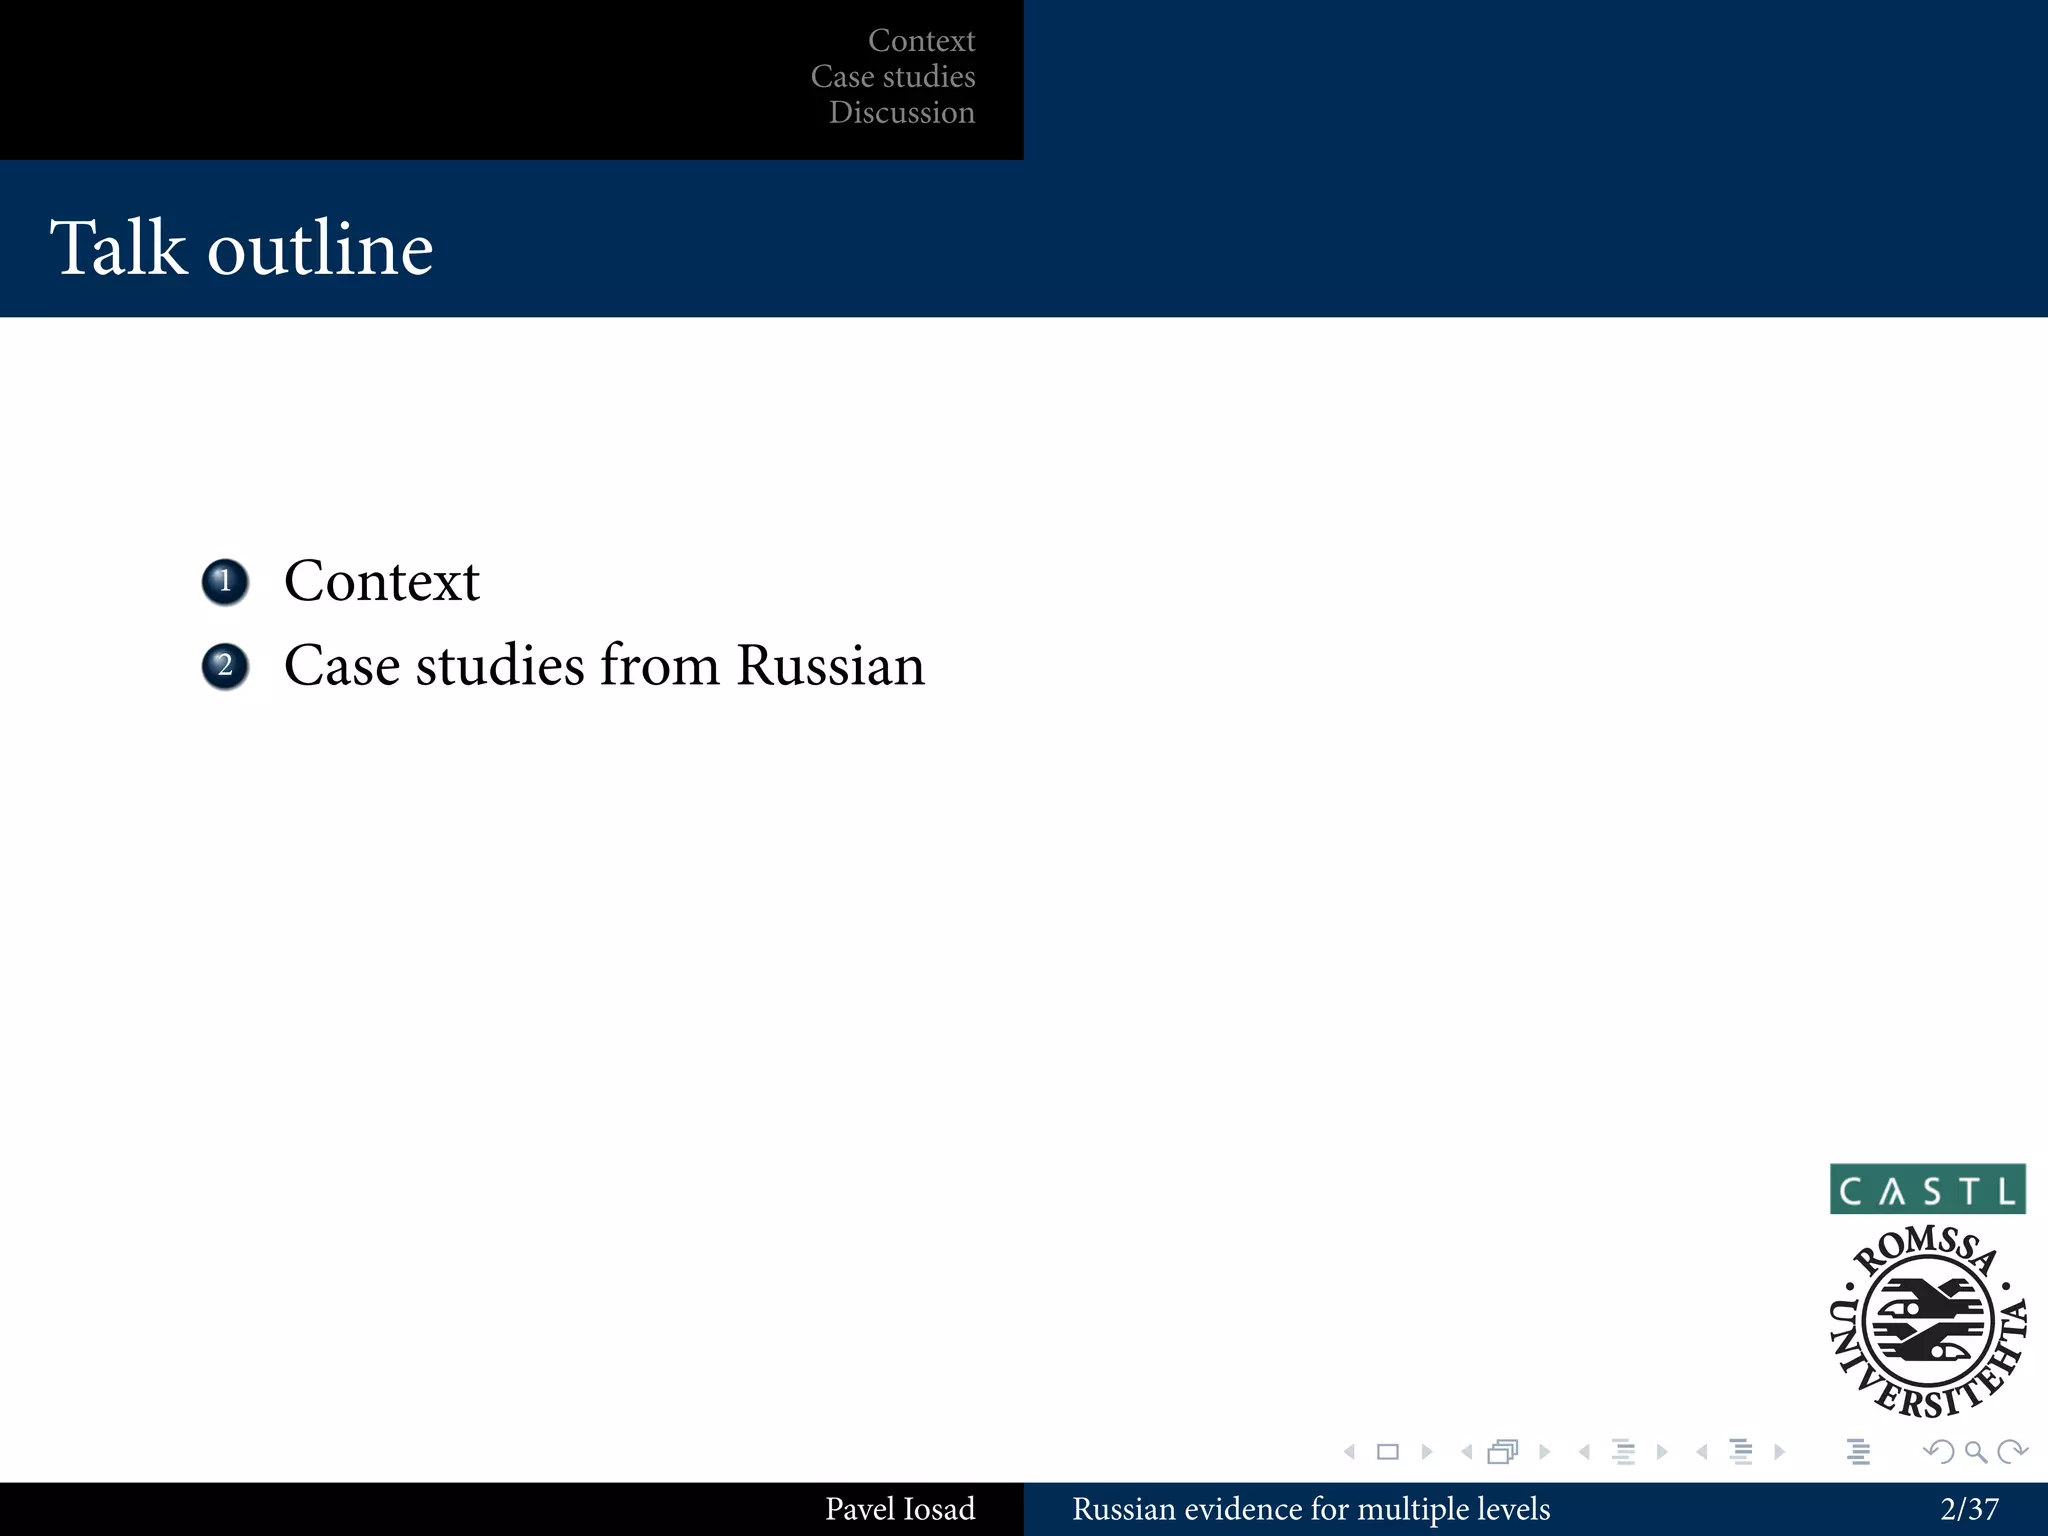Image resolution: width=2048 pixels, height=1536 pixels.
Task: Go to the previous slide arrow
Action: (1350, 1452)
